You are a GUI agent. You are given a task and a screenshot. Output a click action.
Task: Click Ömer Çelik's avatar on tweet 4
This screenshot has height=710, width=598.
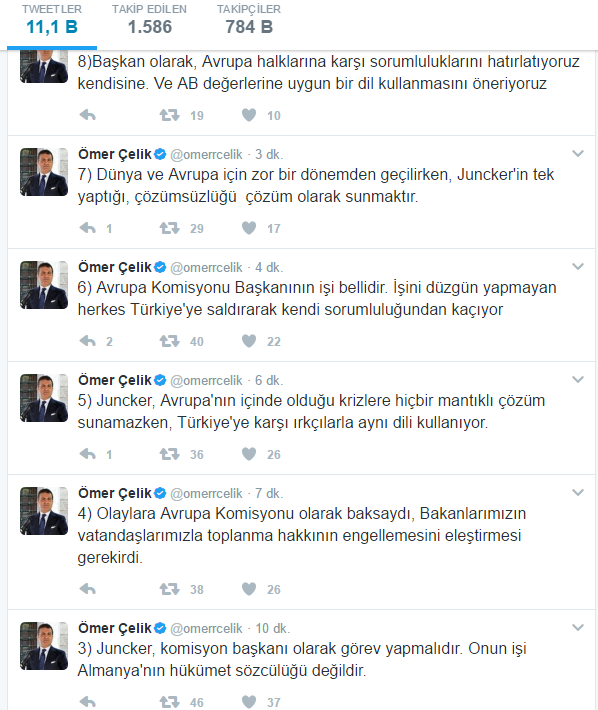(44, 511)
